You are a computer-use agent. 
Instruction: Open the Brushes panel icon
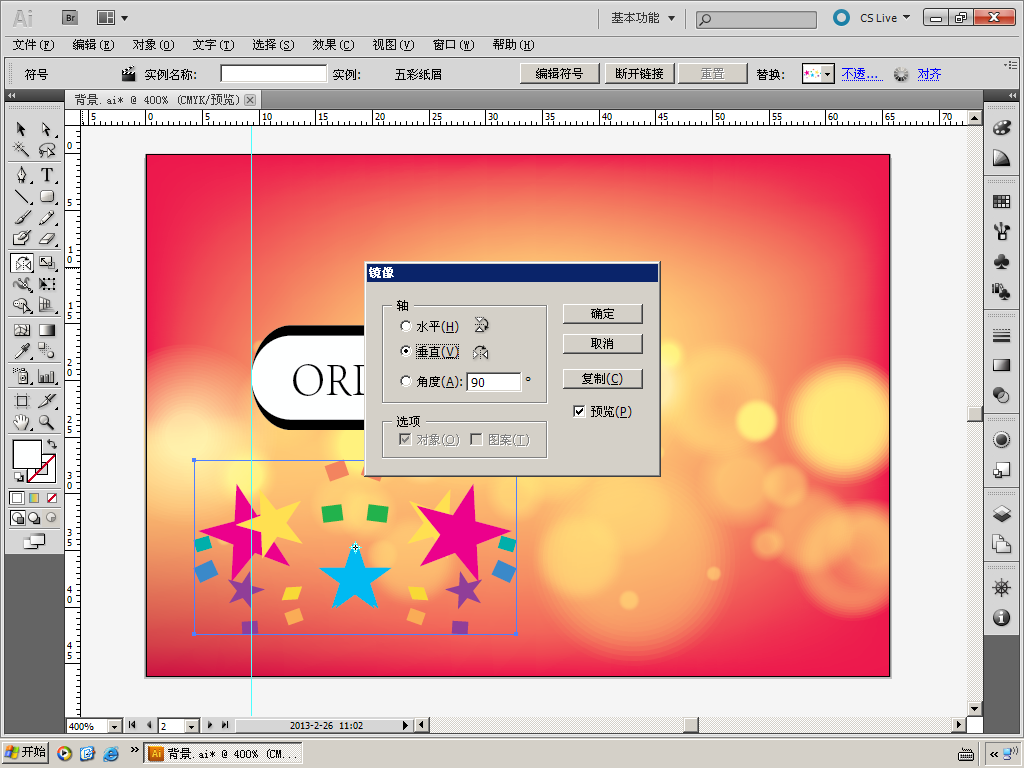1001,231
